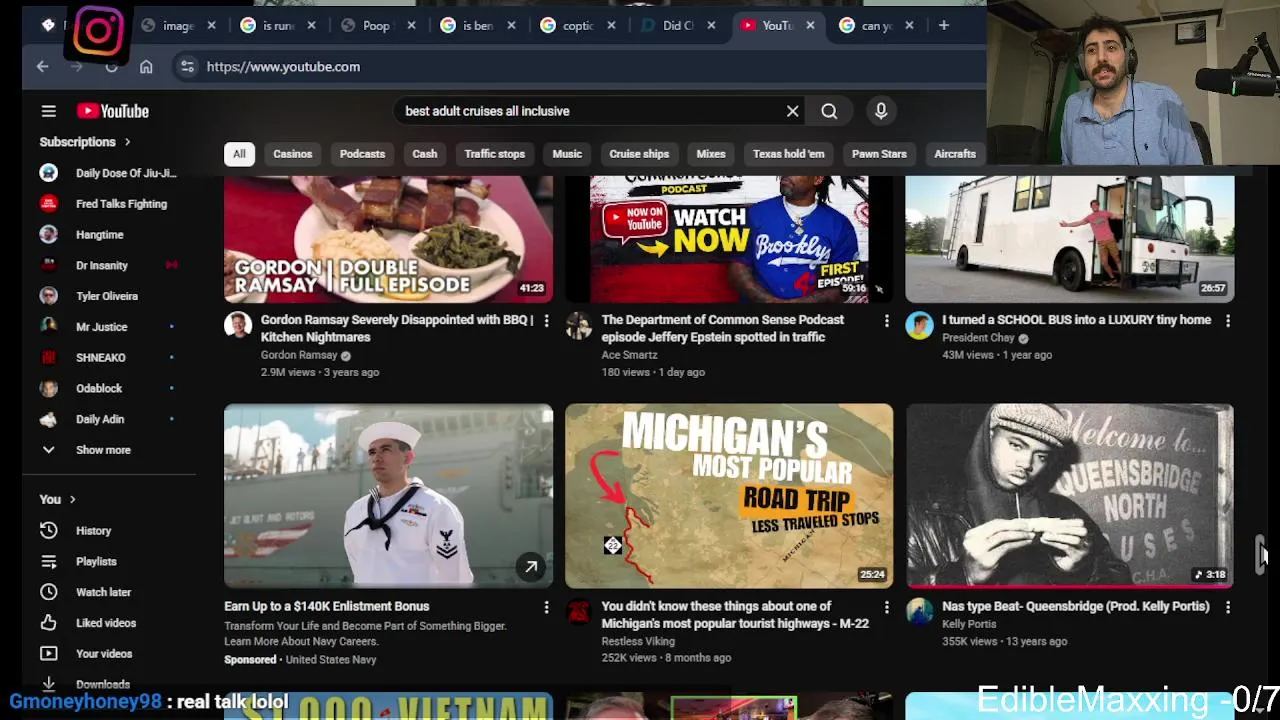Clear the search box with the X
1280x720 pixels.
(x=792, y=111)
